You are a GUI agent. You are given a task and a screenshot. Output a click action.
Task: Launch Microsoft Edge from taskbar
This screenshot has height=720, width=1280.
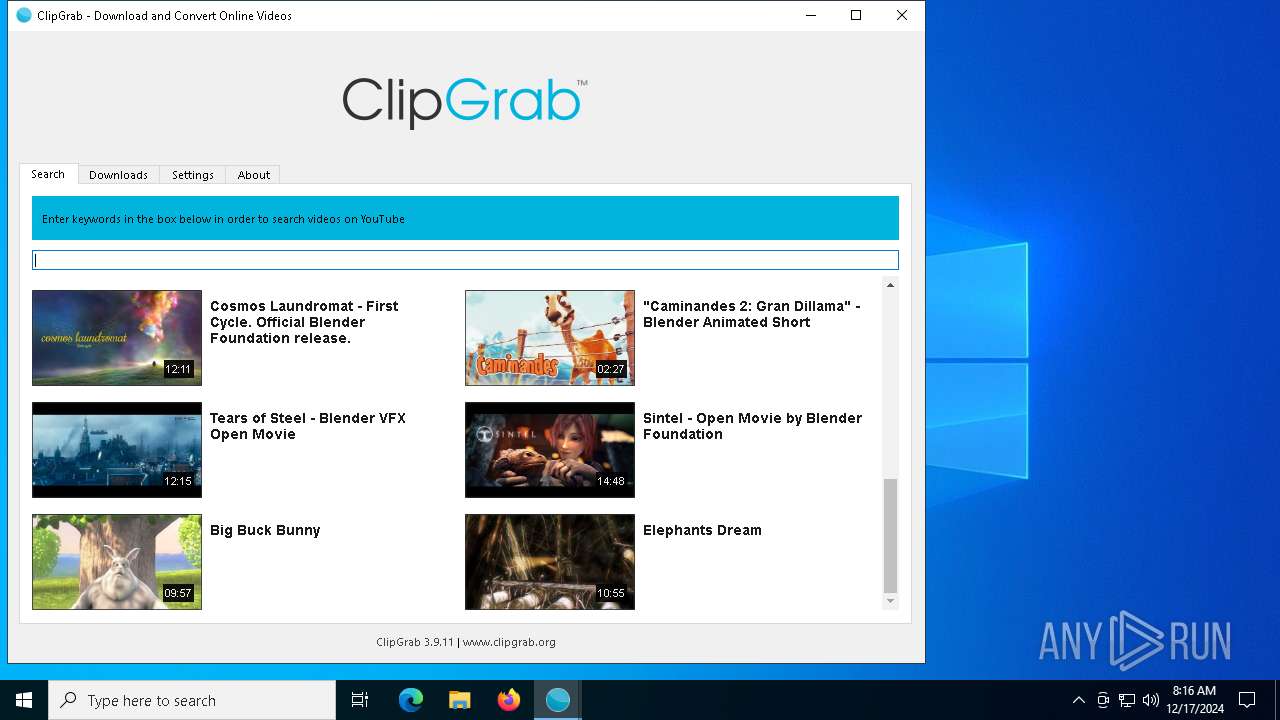(411, 700)
